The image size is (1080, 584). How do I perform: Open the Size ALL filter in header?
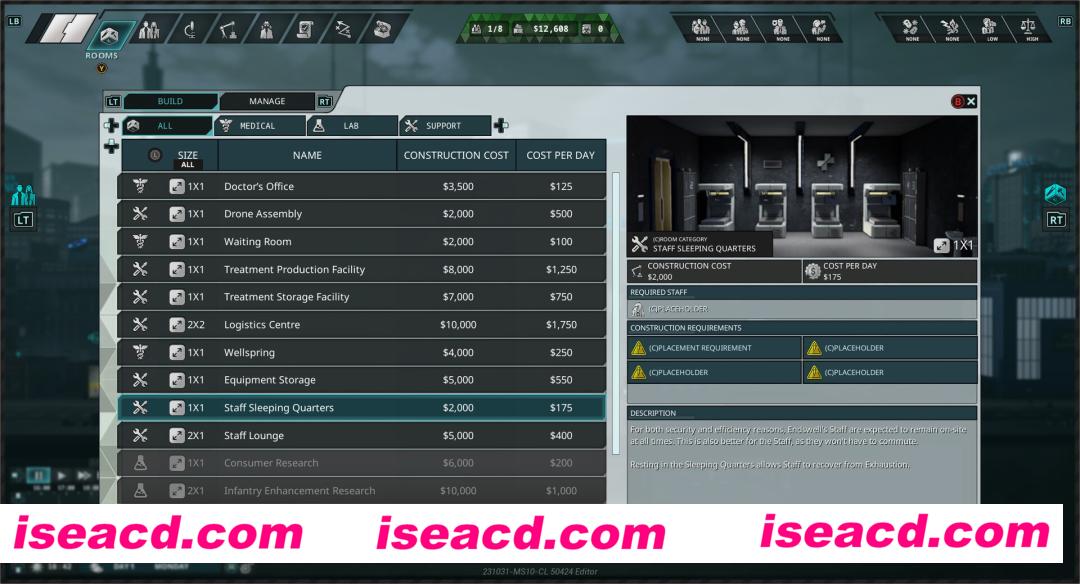[x=187, y=156]
